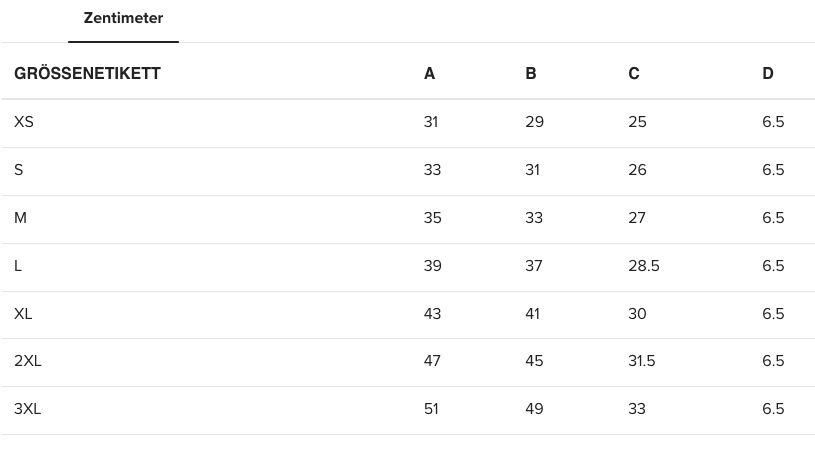
Task: Click value 28.5 in L row
Action: (x=644, y=266)
